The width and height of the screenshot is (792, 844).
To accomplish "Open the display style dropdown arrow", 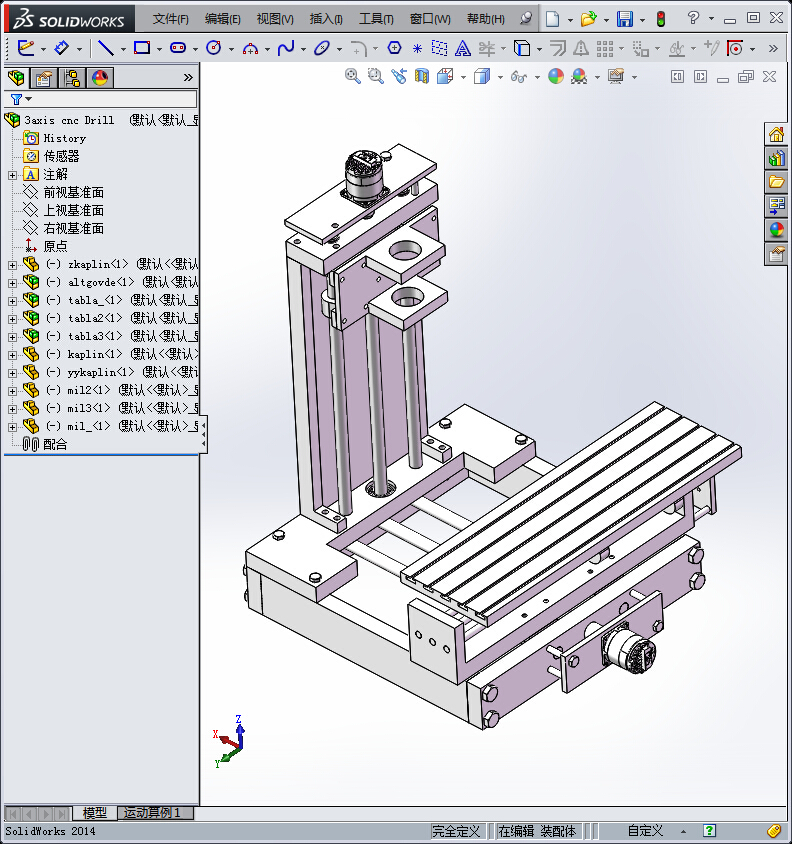I will [x=500, y=78].
